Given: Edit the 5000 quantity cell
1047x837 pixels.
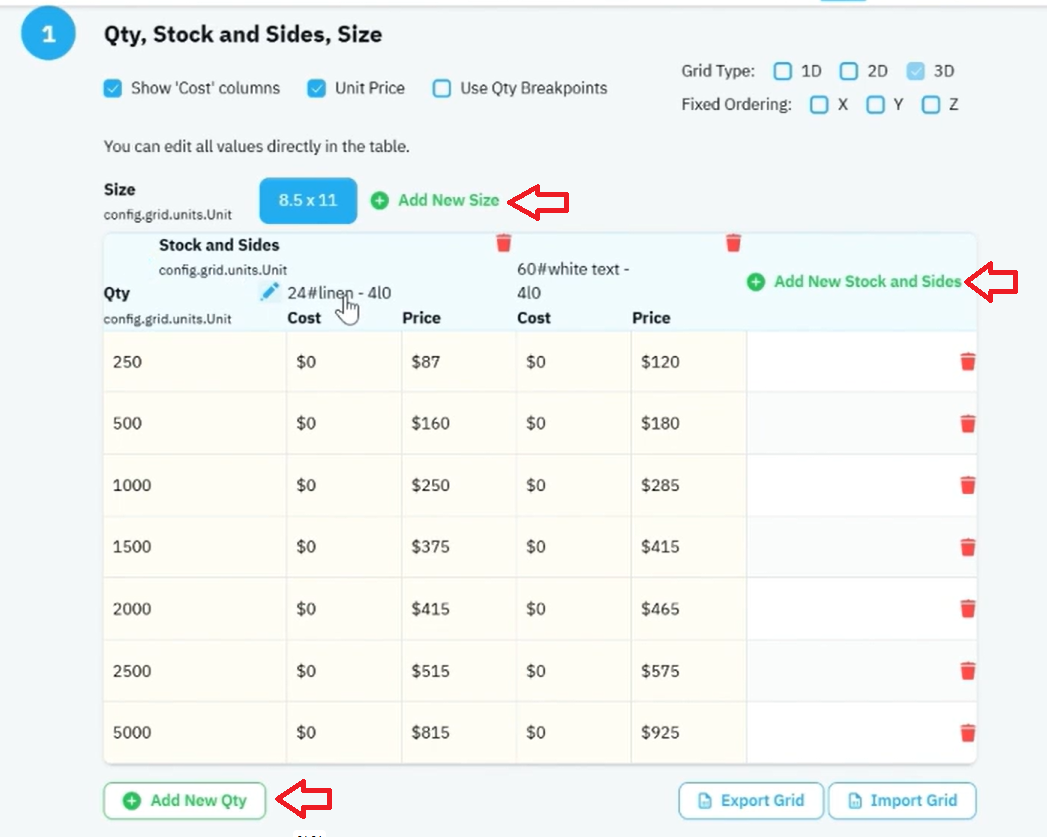Looking at the screenshot, I should tap(195, 732).
